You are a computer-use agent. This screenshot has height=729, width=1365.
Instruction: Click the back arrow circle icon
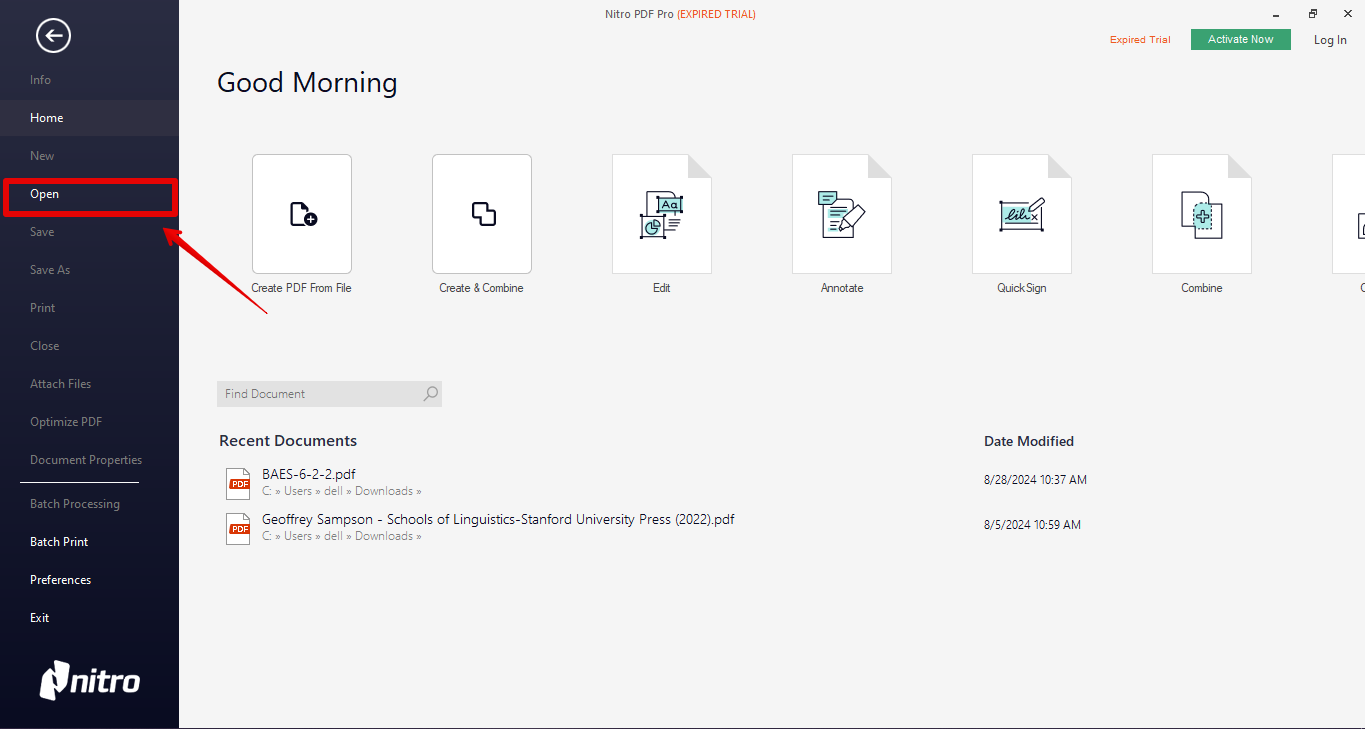point(53,37)
